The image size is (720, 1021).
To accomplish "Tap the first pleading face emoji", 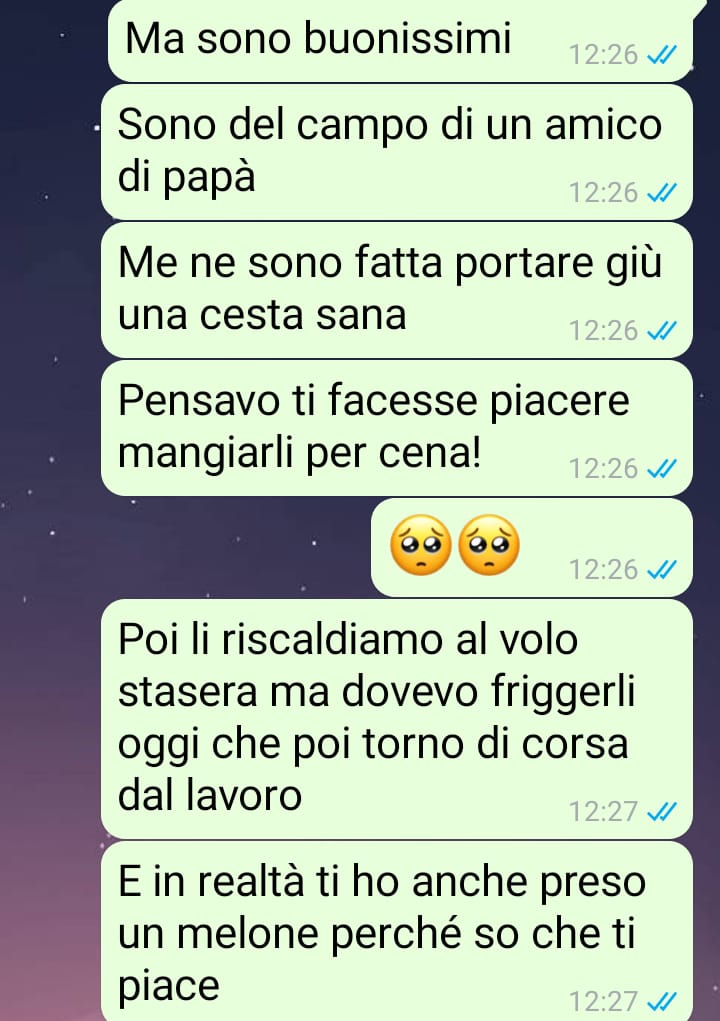I will tap(421, 544).
